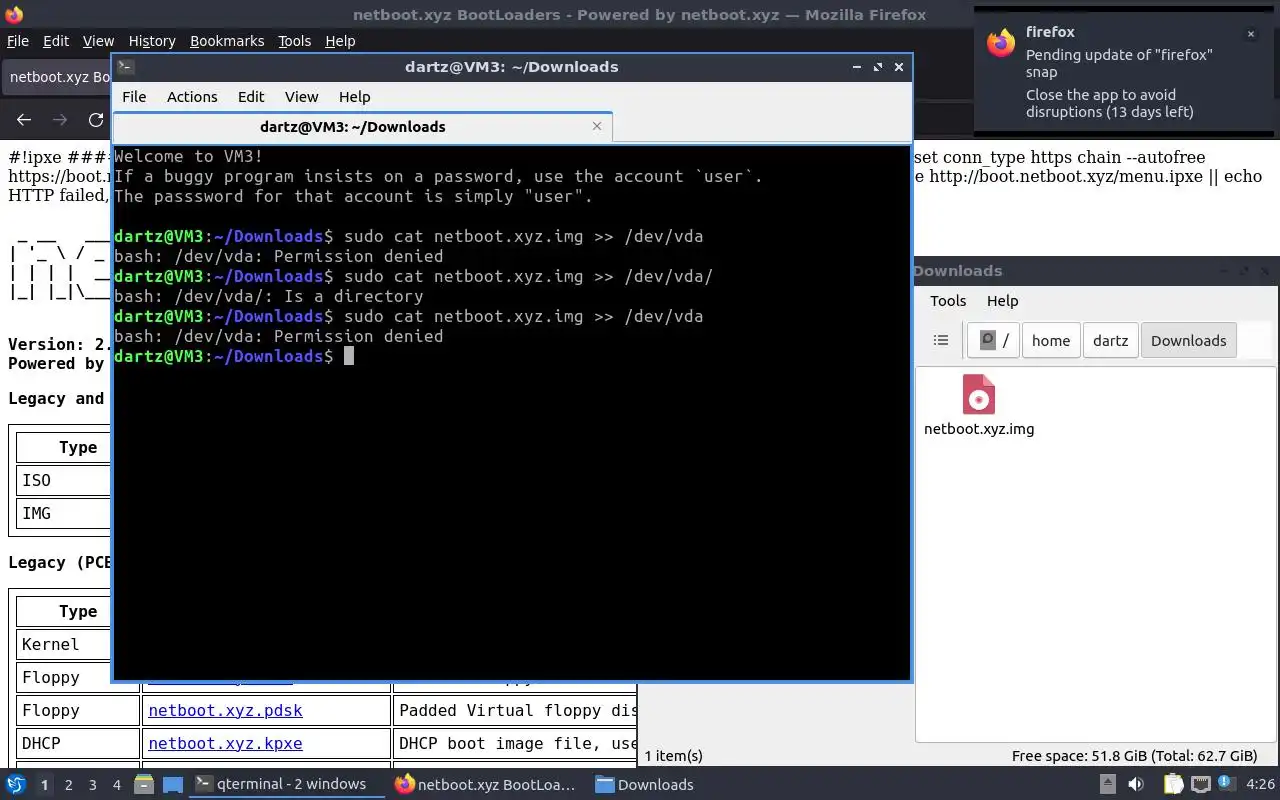Go to home folder in path bar
Screen dimensions: 1280x800
click(1051, 340)
